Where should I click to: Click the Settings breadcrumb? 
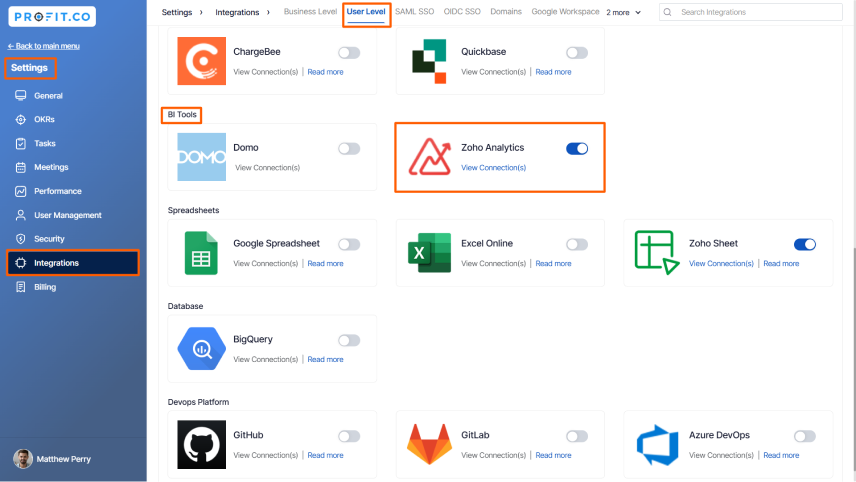[177, 12]
